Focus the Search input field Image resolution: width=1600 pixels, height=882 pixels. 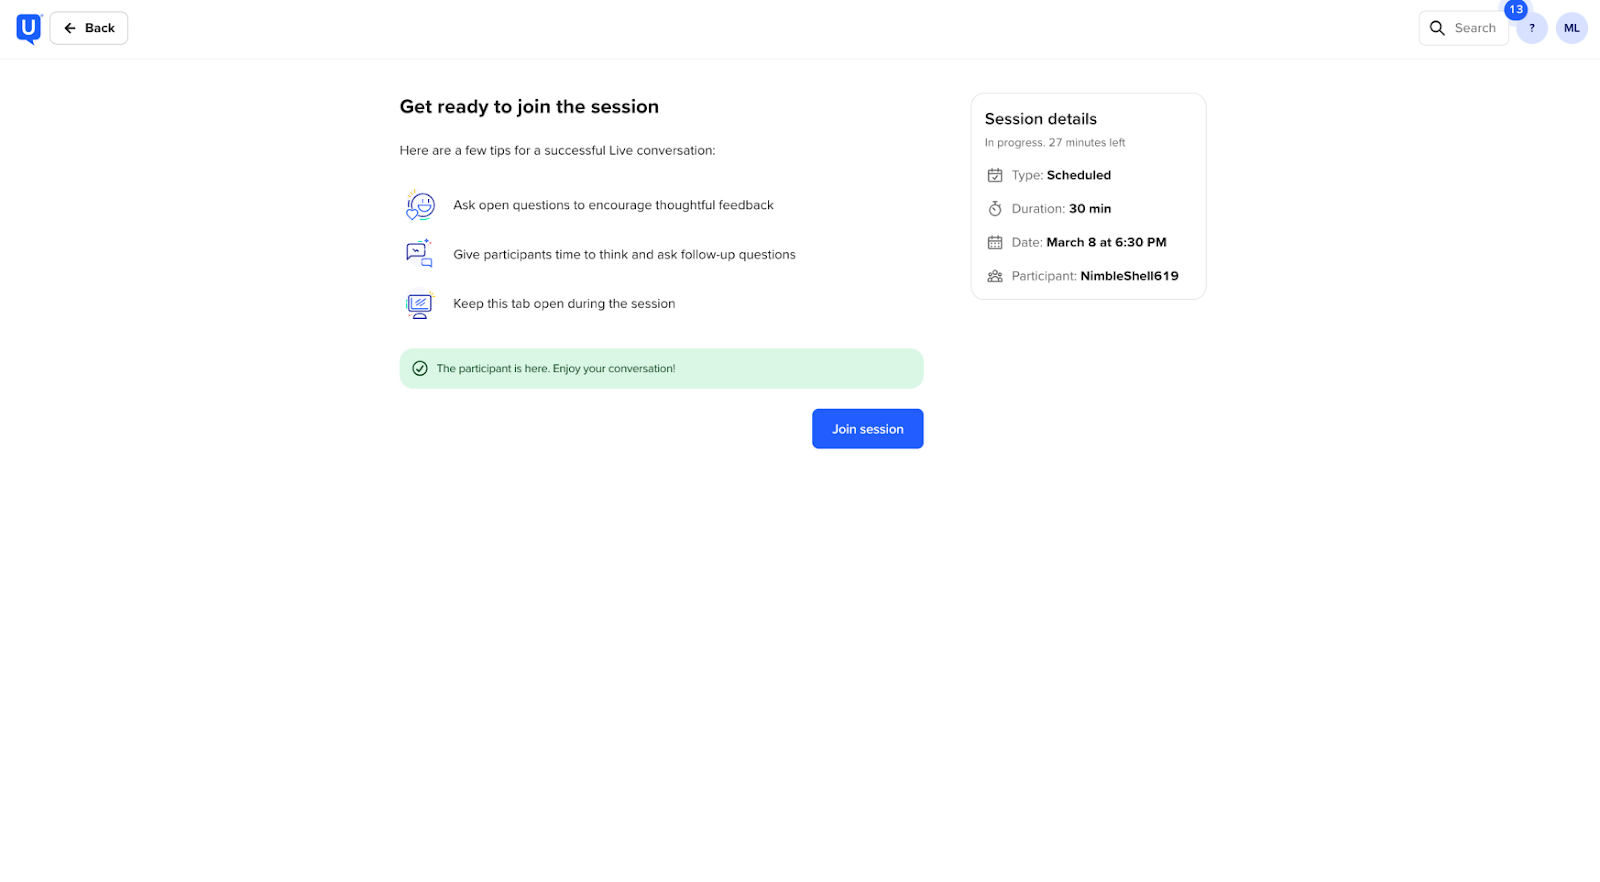(x=1475, y=28)
